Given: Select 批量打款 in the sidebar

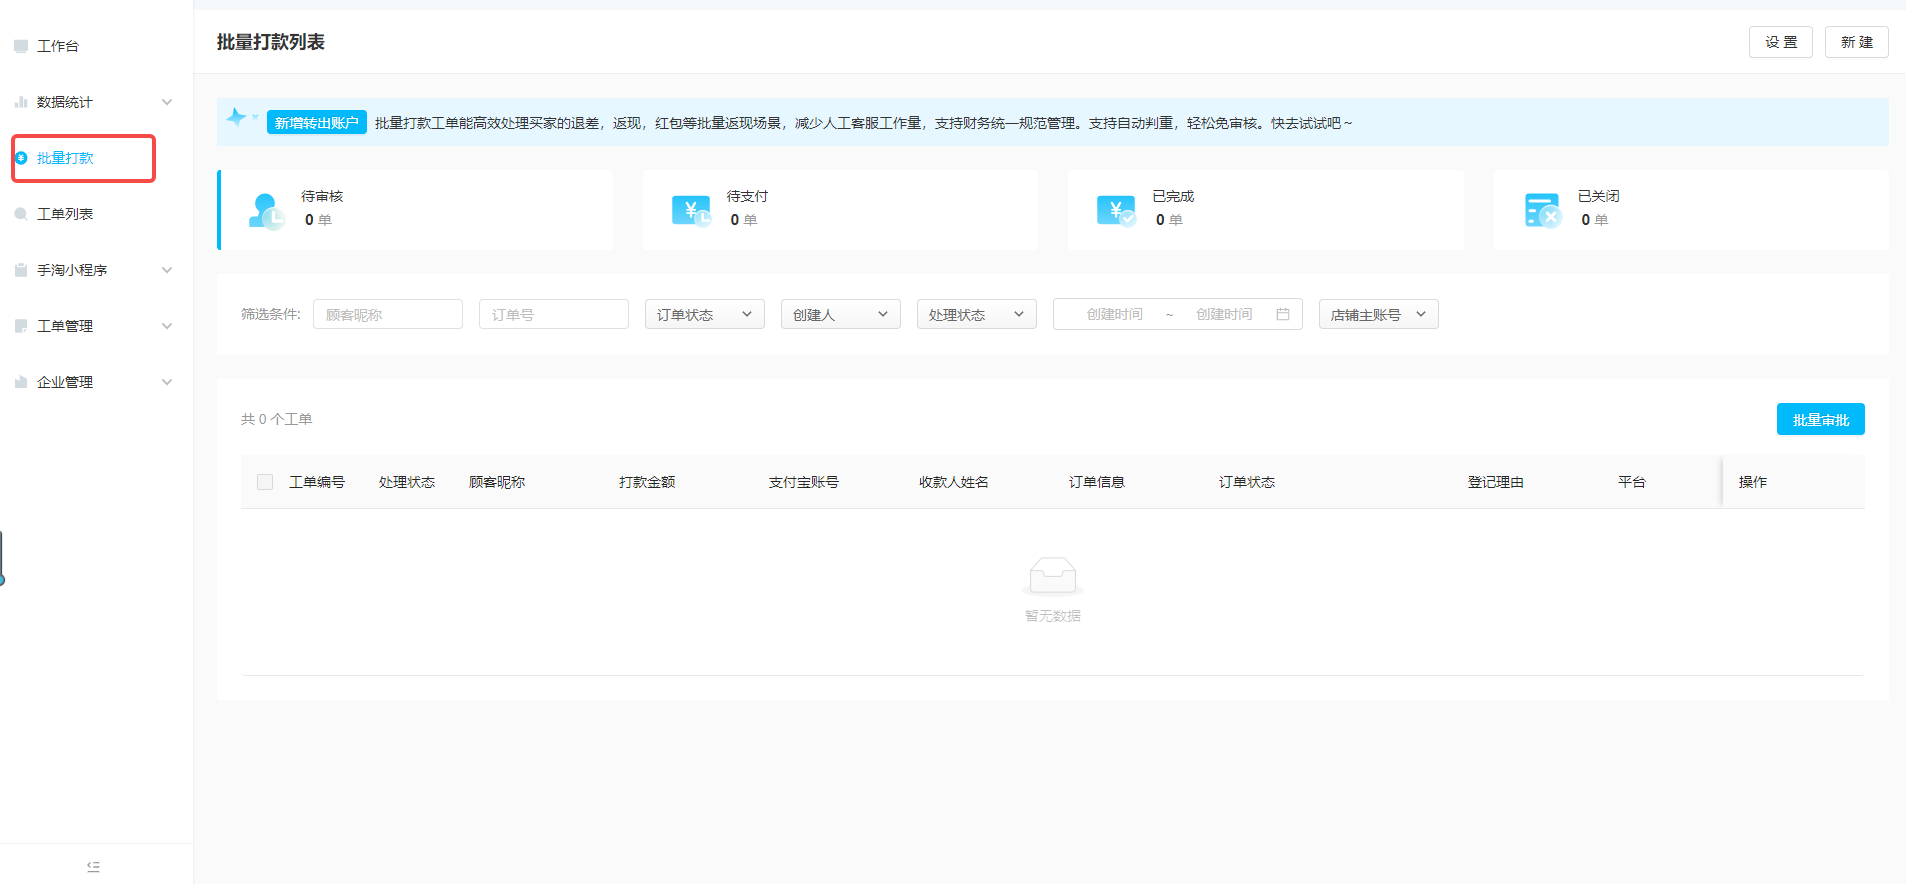Looking at the screenshot, I should (x=65, y=158).
